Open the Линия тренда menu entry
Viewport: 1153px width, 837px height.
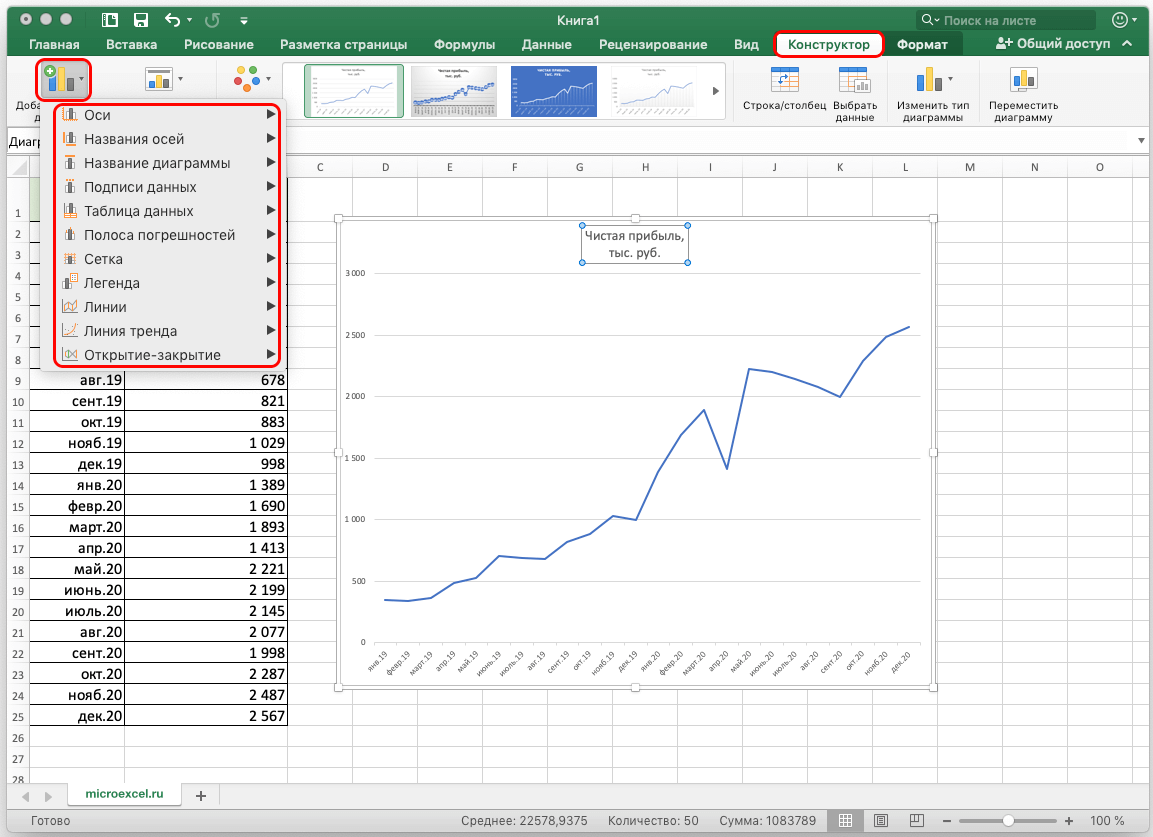[168, 331]
